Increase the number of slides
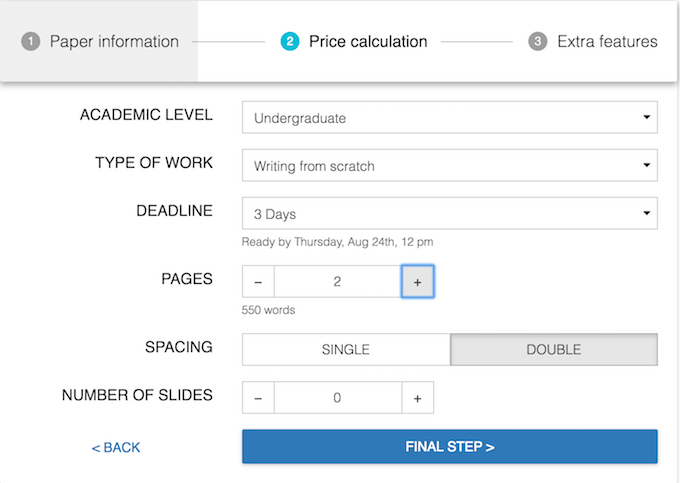This screenshot has width=680, height=483. pos(417,397)
